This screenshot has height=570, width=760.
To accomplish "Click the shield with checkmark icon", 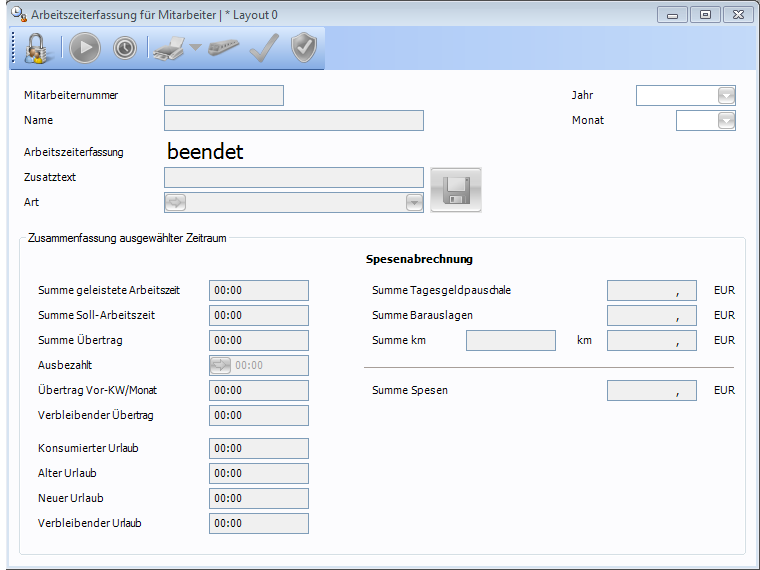I will click(x=304, y=48).
